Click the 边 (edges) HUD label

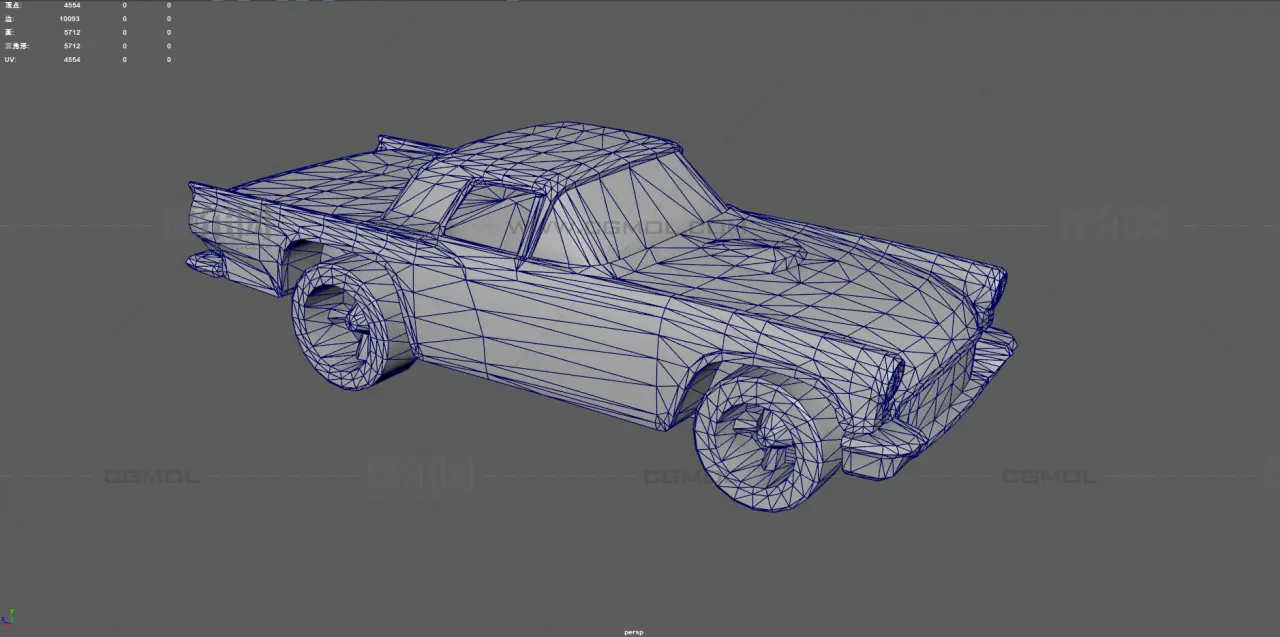[9, 19]
